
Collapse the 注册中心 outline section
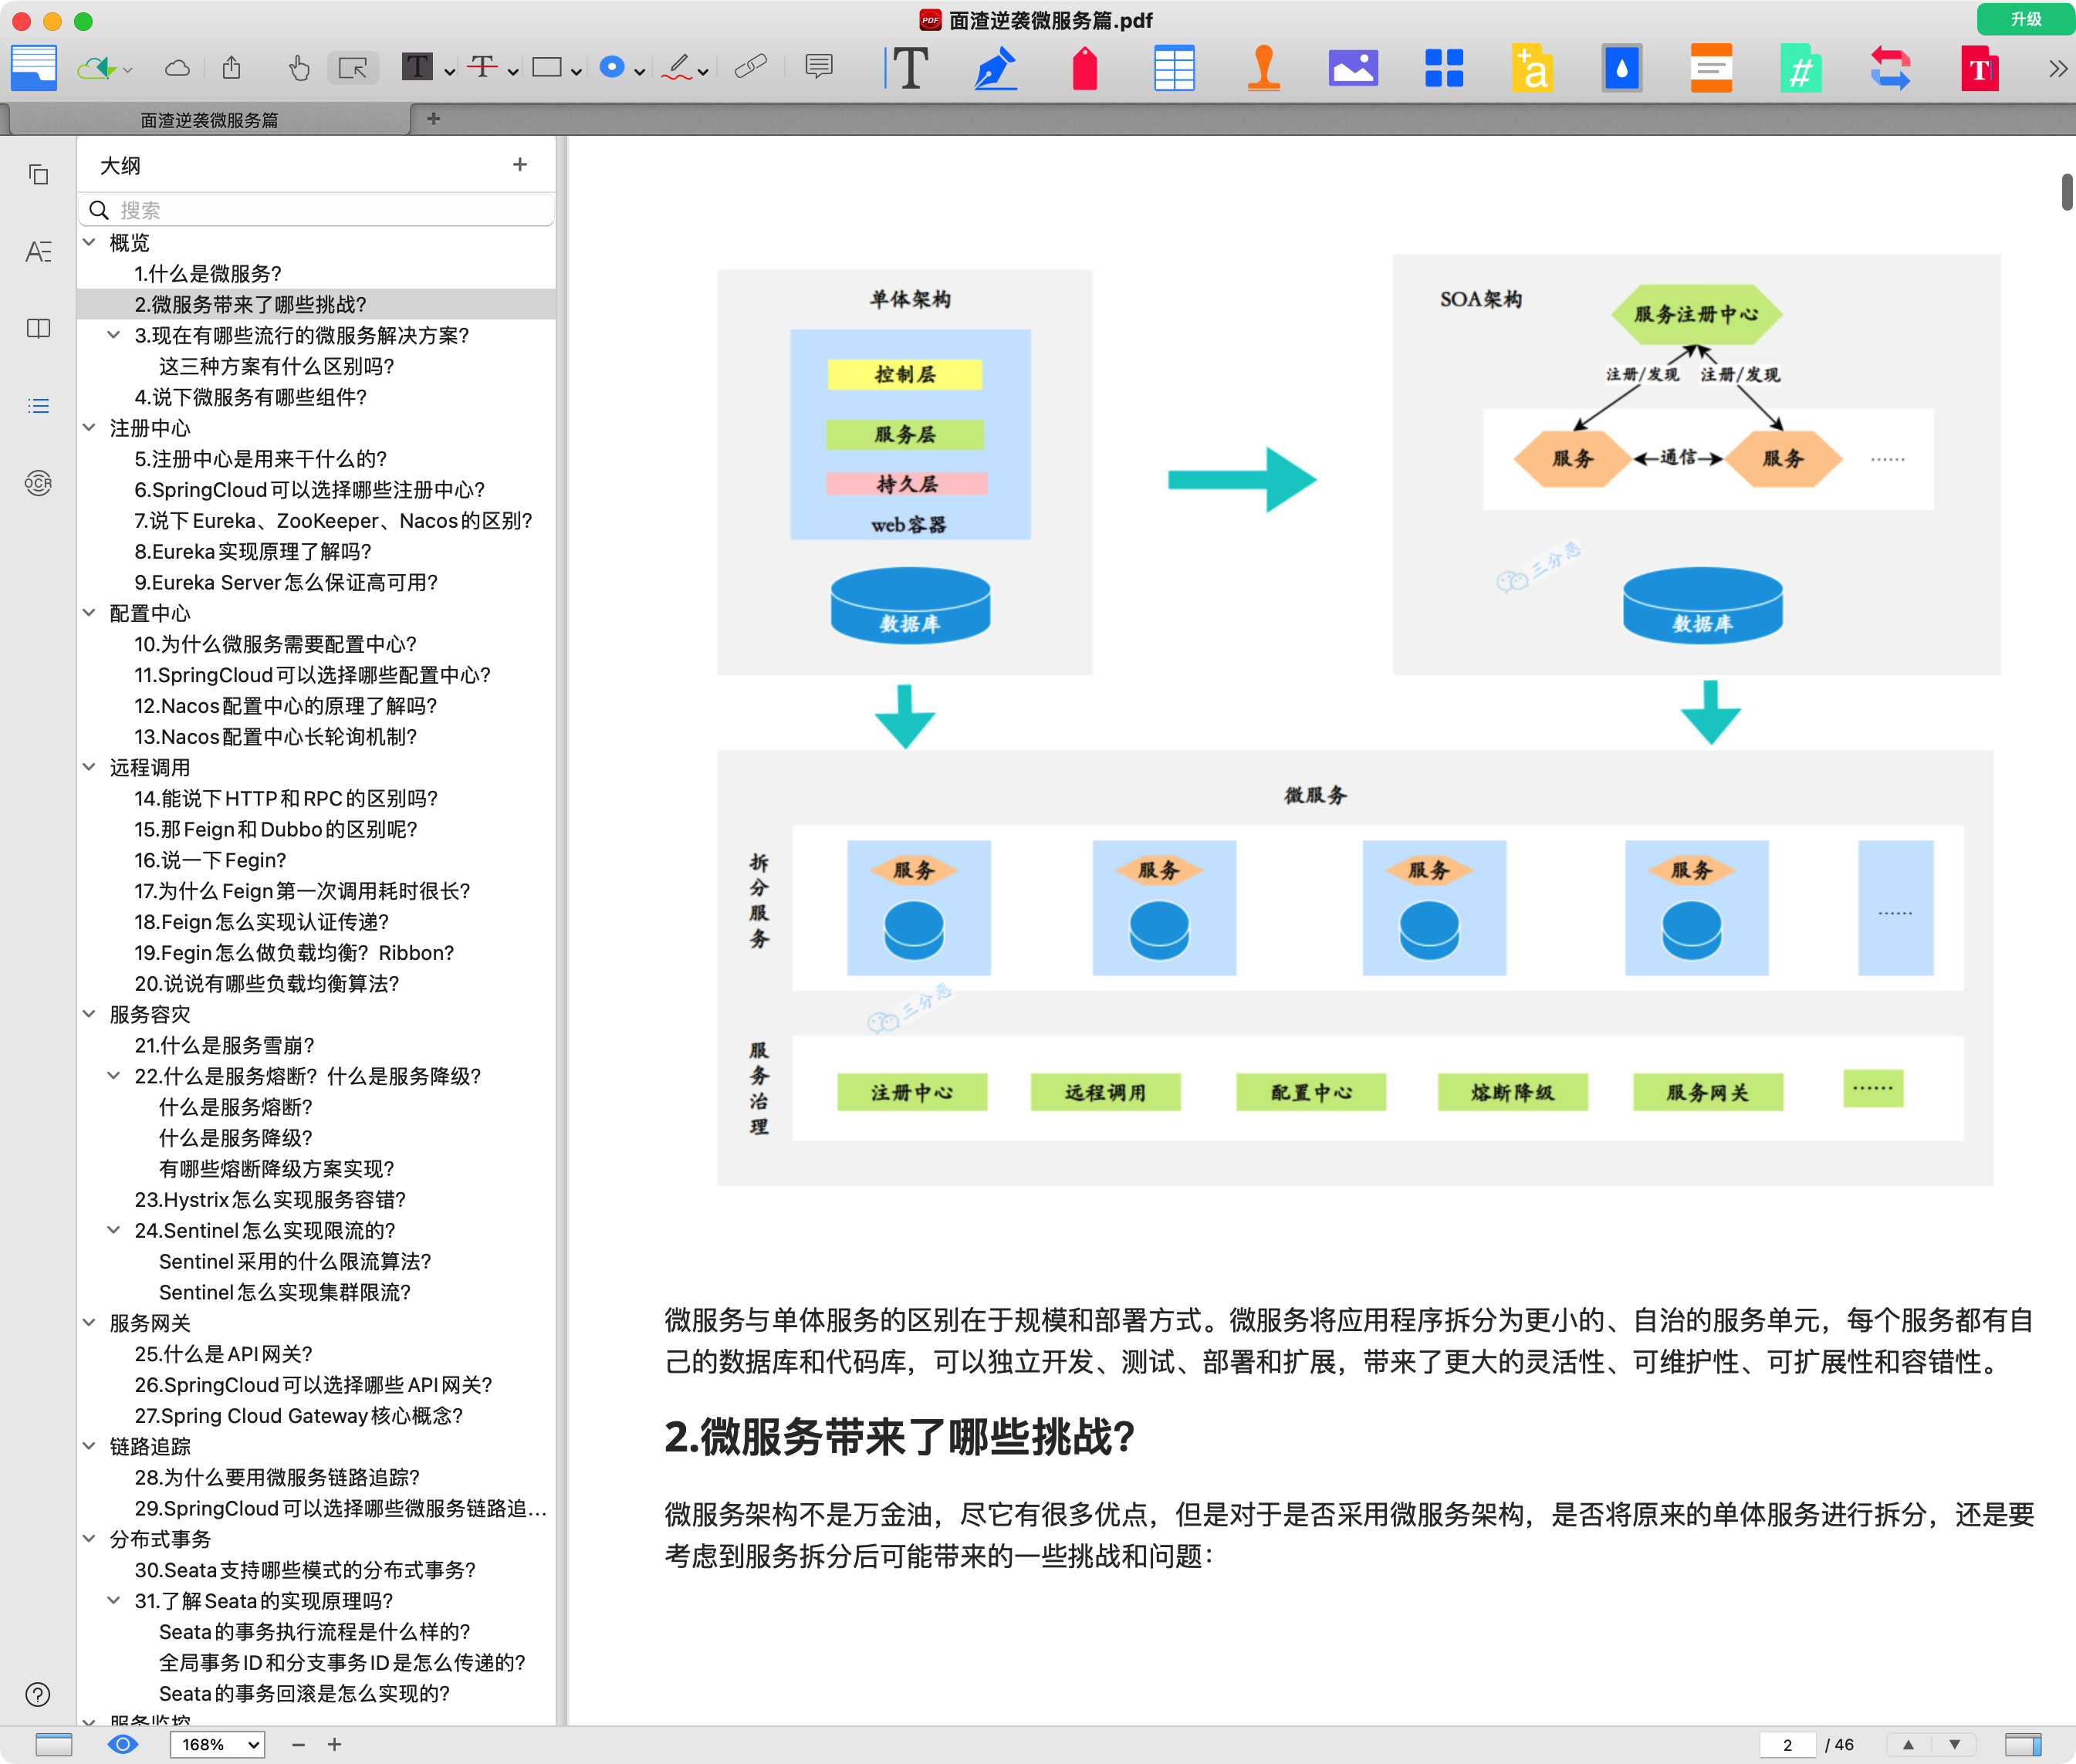pyautogui.click(x=90, y=428)
